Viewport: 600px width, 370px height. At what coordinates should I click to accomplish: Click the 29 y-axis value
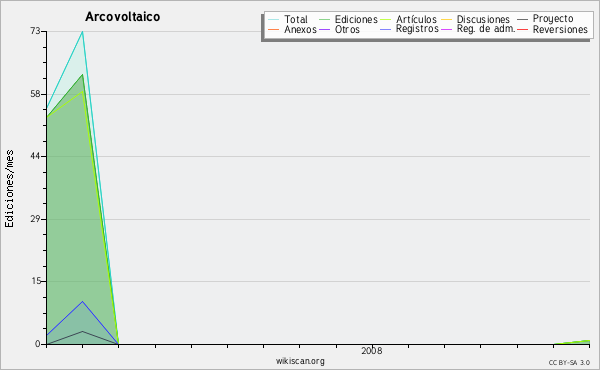pyautogui.click(x=35, y=219)
